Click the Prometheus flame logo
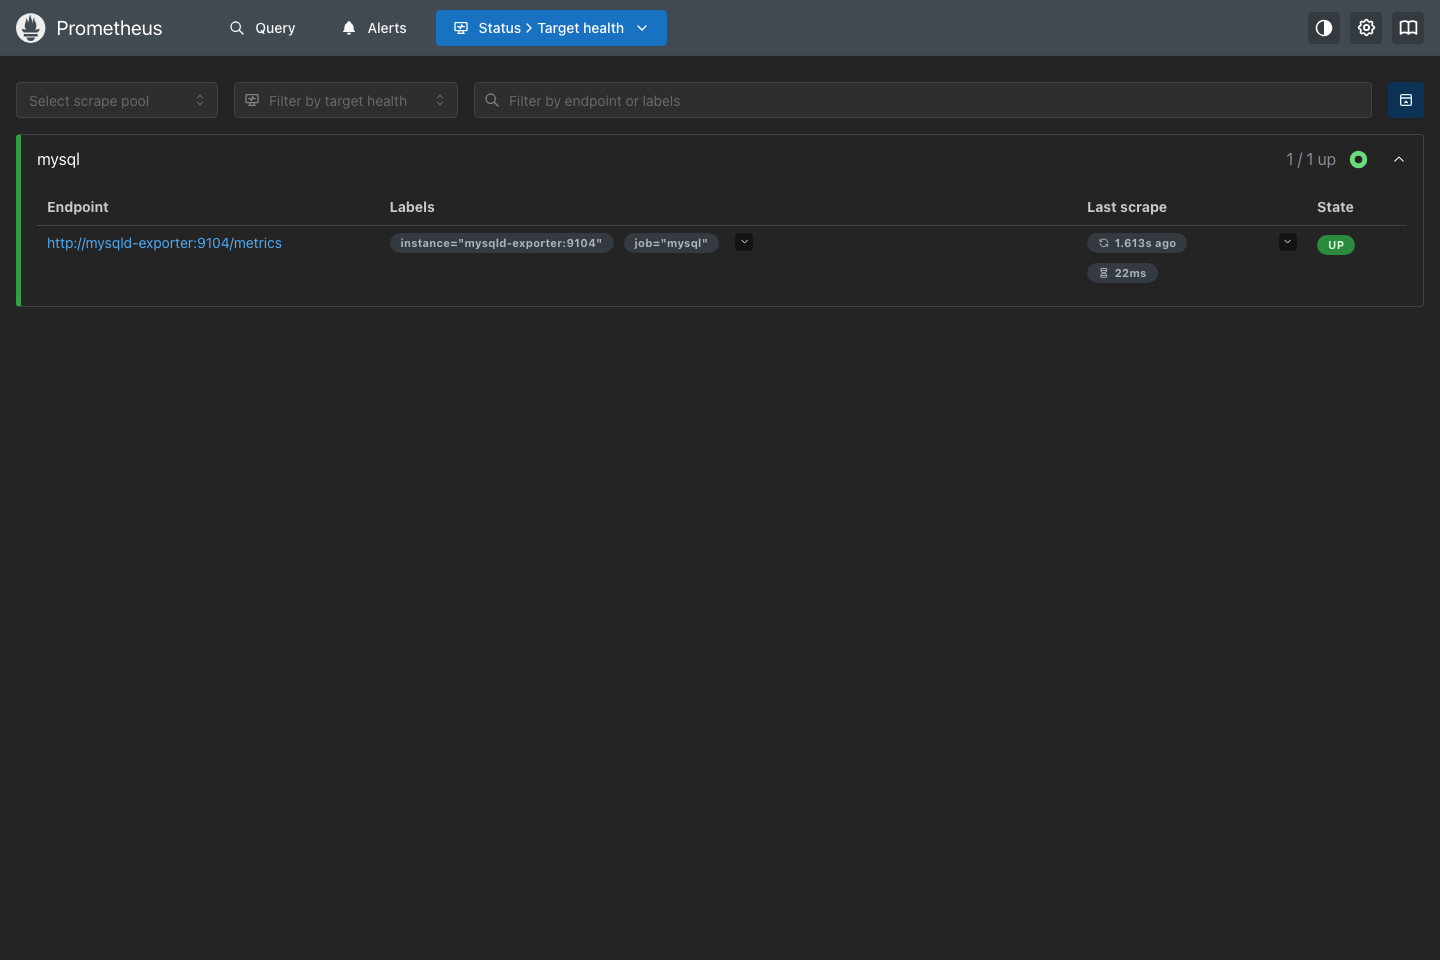The height and width of the screenshot is (960, 1440). point(31,28)
